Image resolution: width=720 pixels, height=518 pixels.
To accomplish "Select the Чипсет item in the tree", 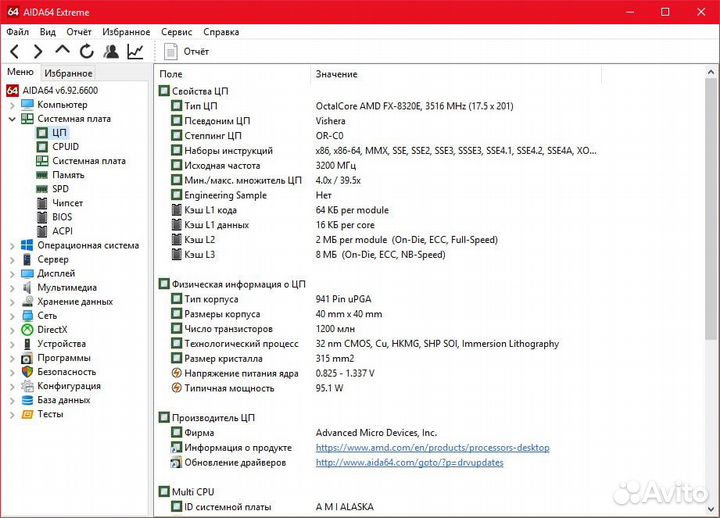I will click(68, 203).
